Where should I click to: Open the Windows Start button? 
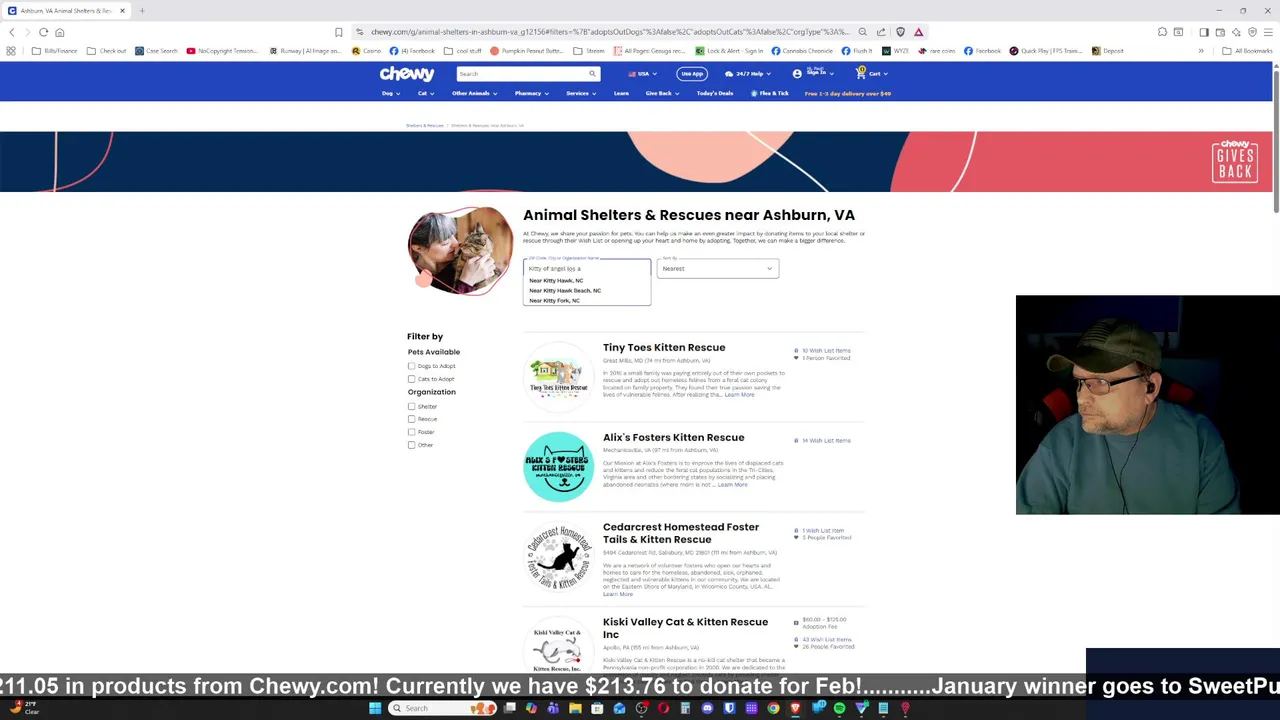click(x=375, y=708)
